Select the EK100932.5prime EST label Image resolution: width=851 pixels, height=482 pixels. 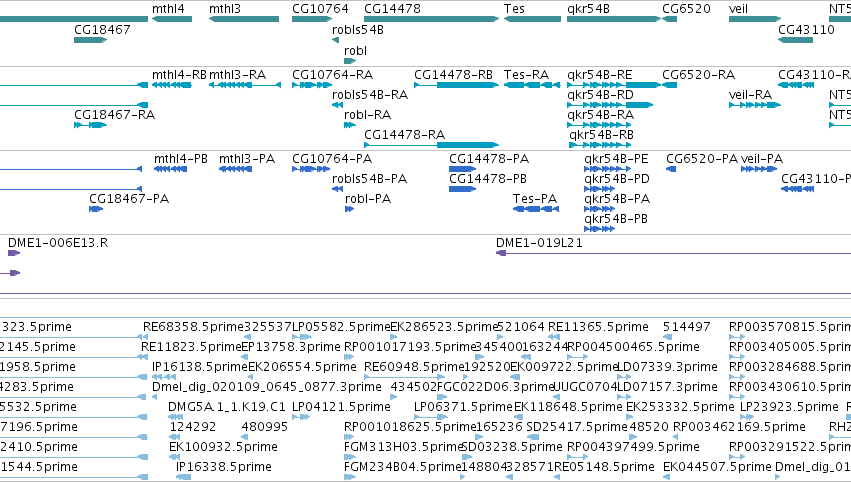pos(224,448)
